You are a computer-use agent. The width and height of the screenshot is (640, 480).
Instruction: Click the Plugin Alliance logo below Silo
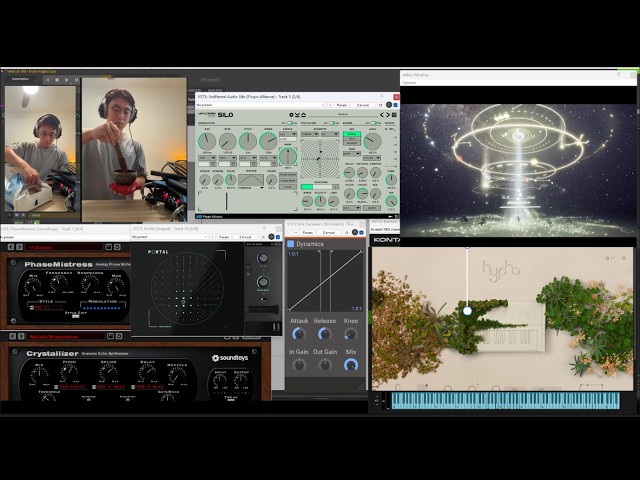[209, 217]
